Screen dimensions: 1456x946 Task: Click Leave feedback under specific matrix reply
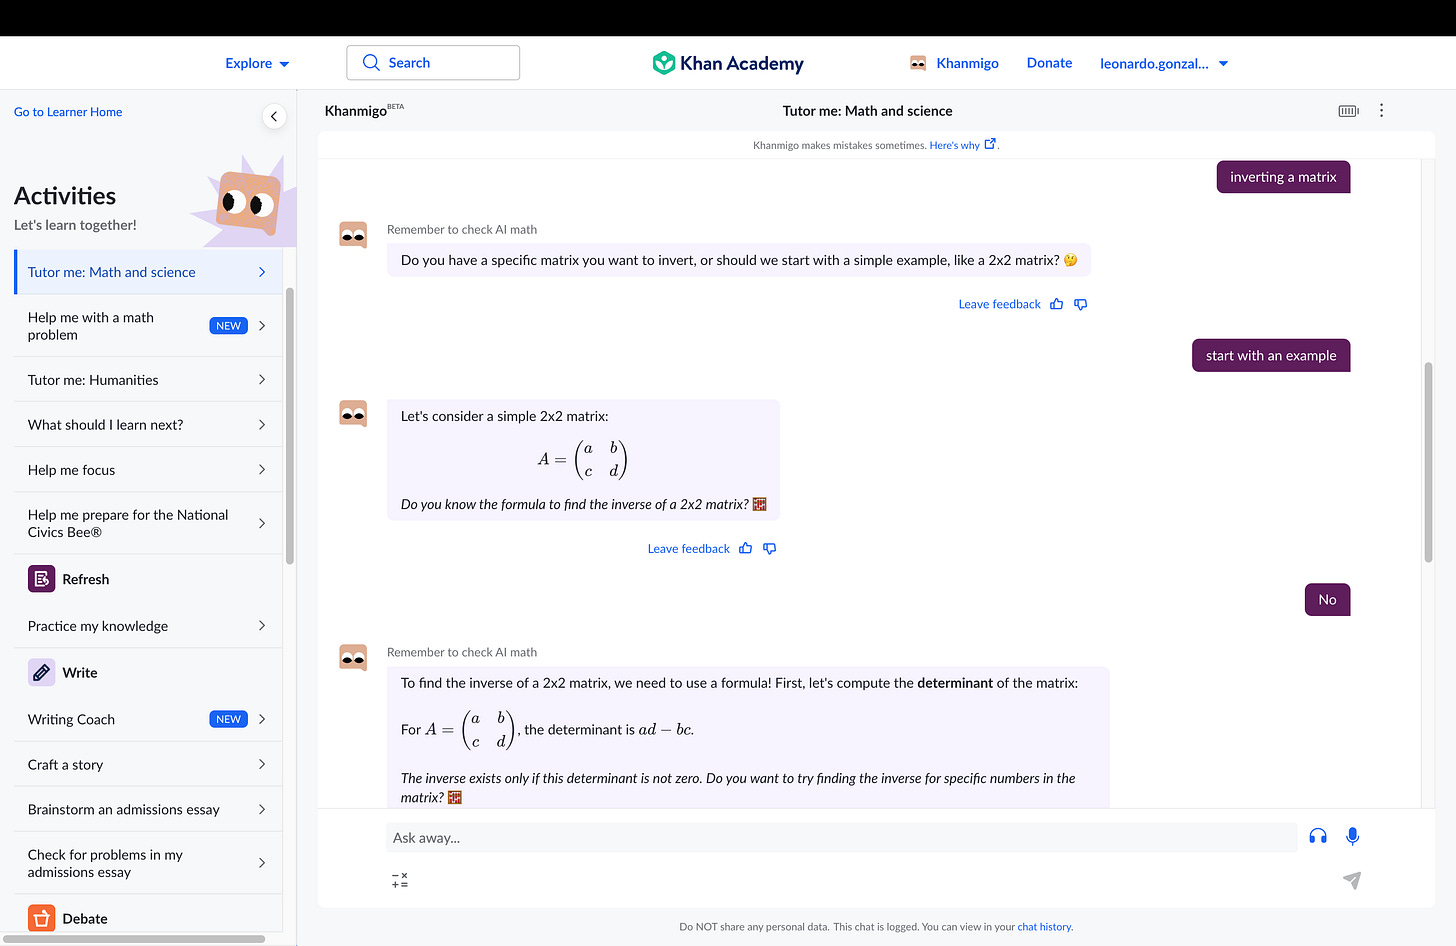click(999, 304)
